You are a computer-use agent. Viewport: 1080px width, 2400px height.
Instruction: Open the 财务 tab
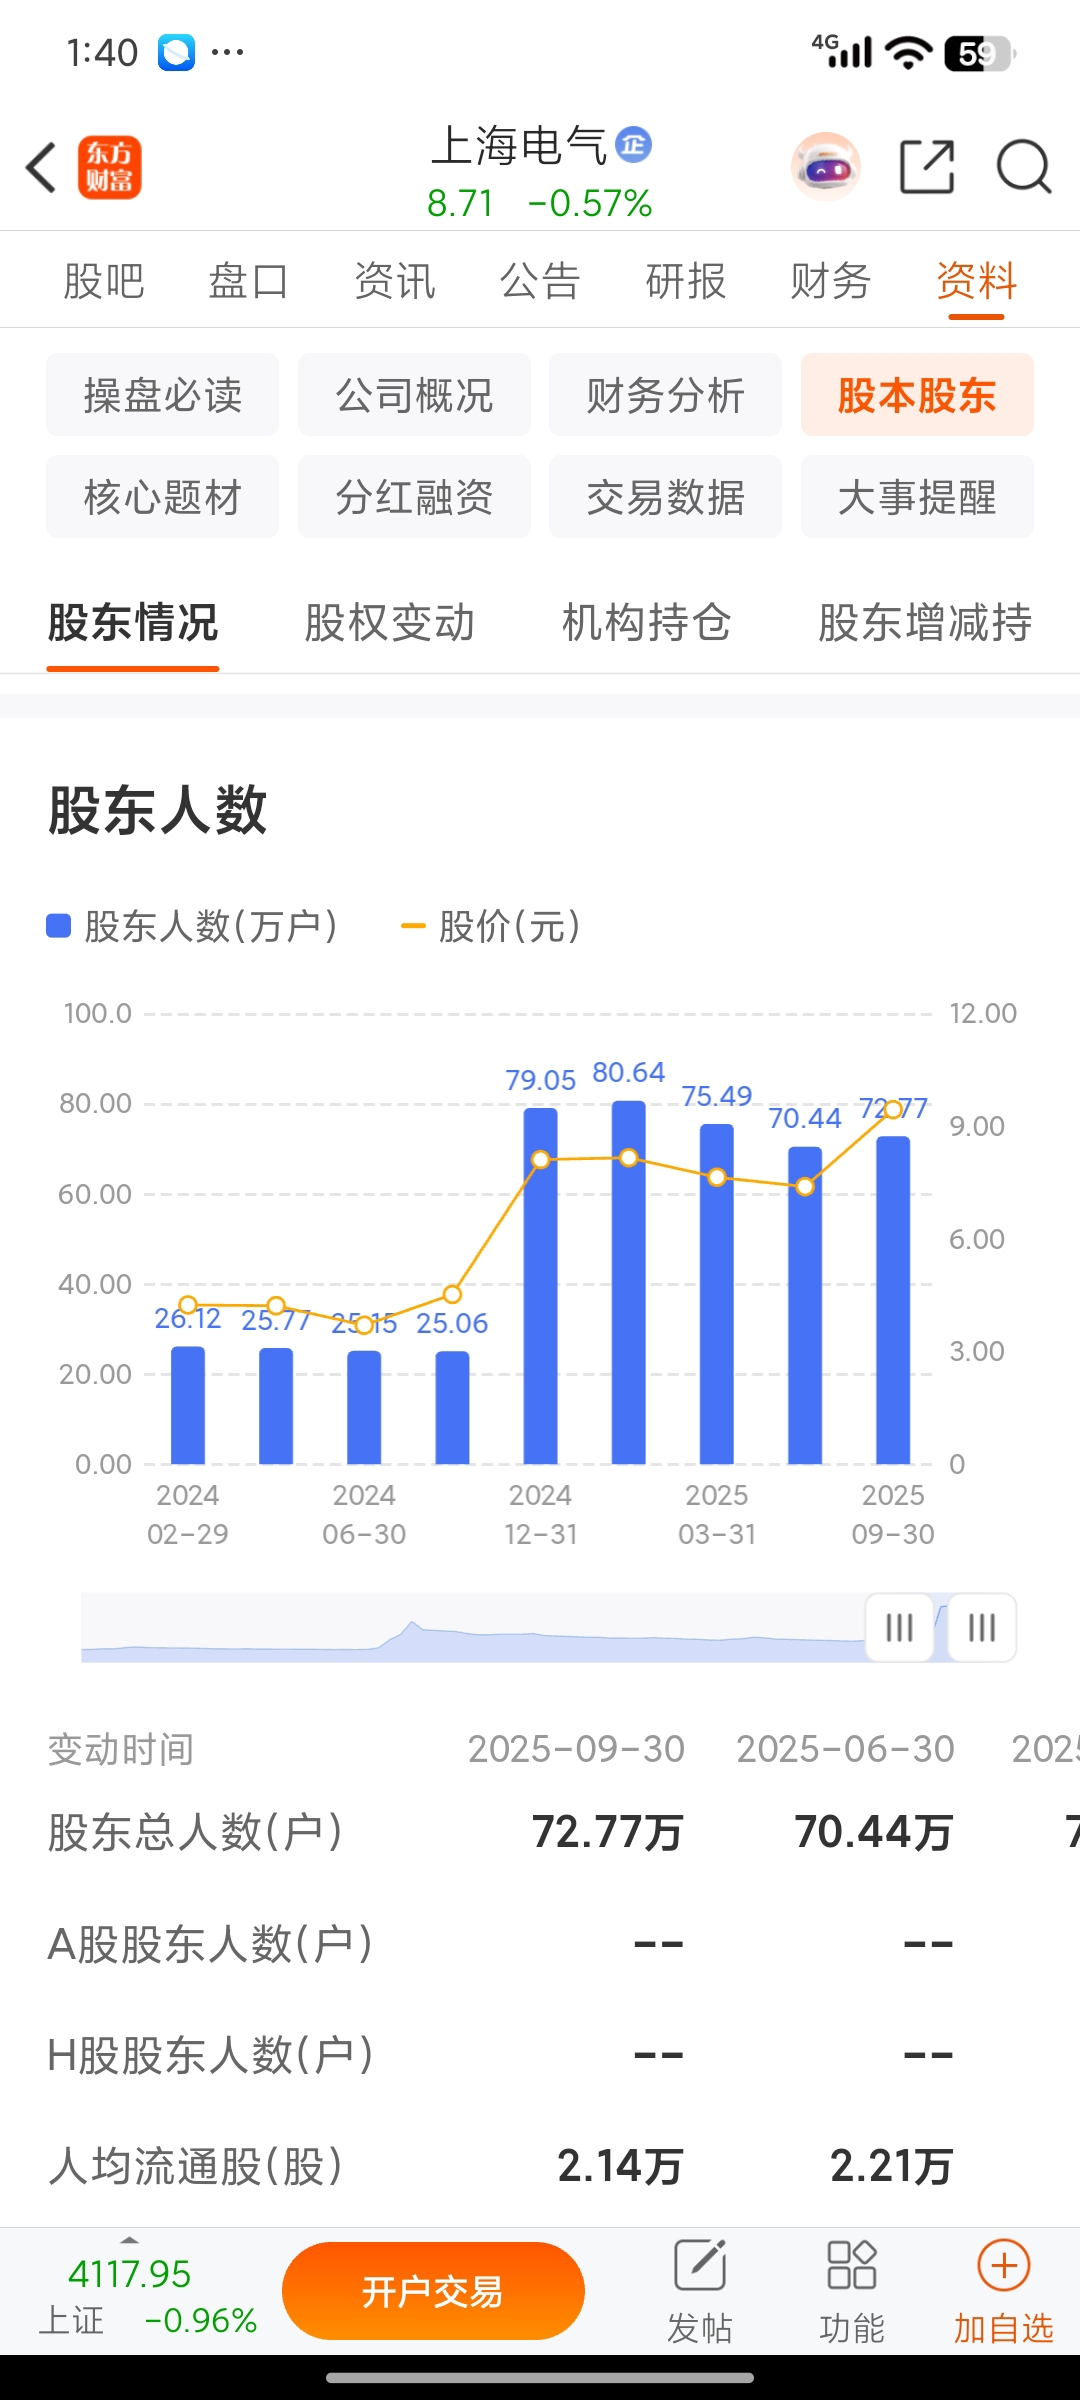click(x=831, y=281)
